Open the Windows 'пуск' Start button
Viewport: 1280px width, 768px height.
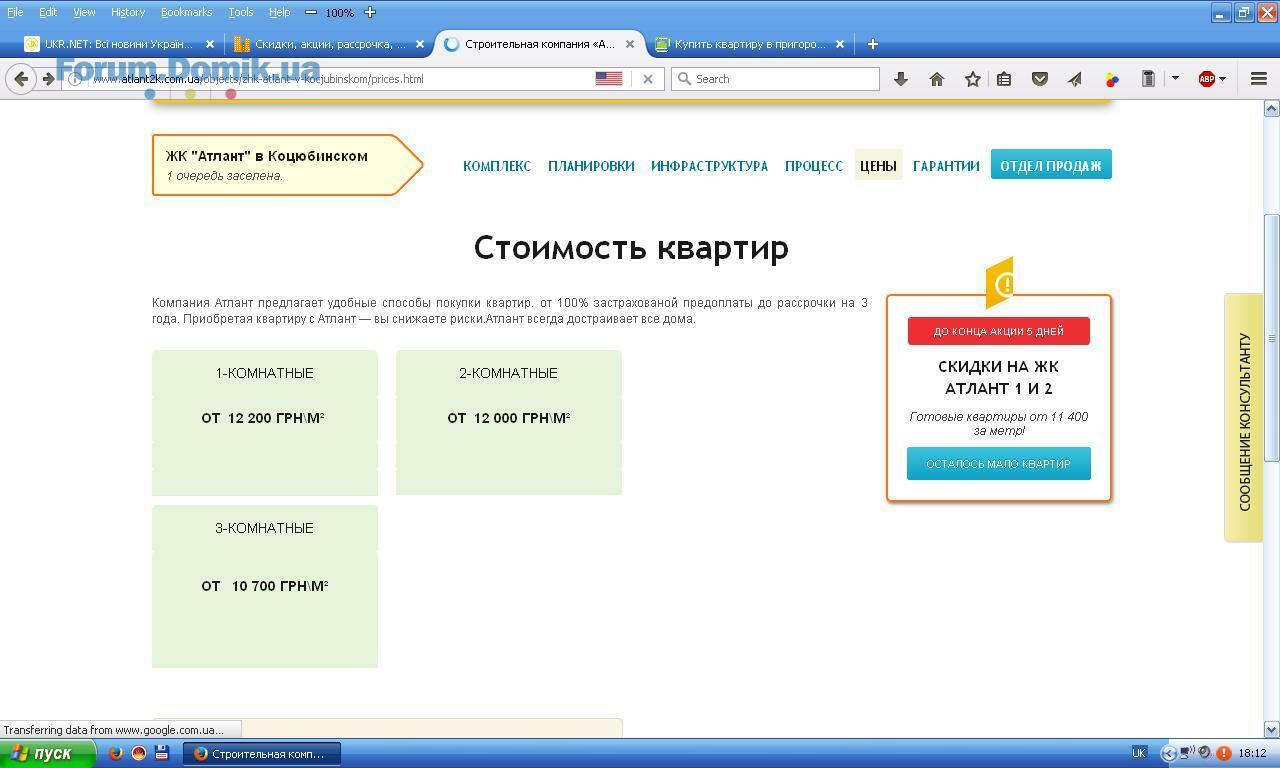pos(47,753)
